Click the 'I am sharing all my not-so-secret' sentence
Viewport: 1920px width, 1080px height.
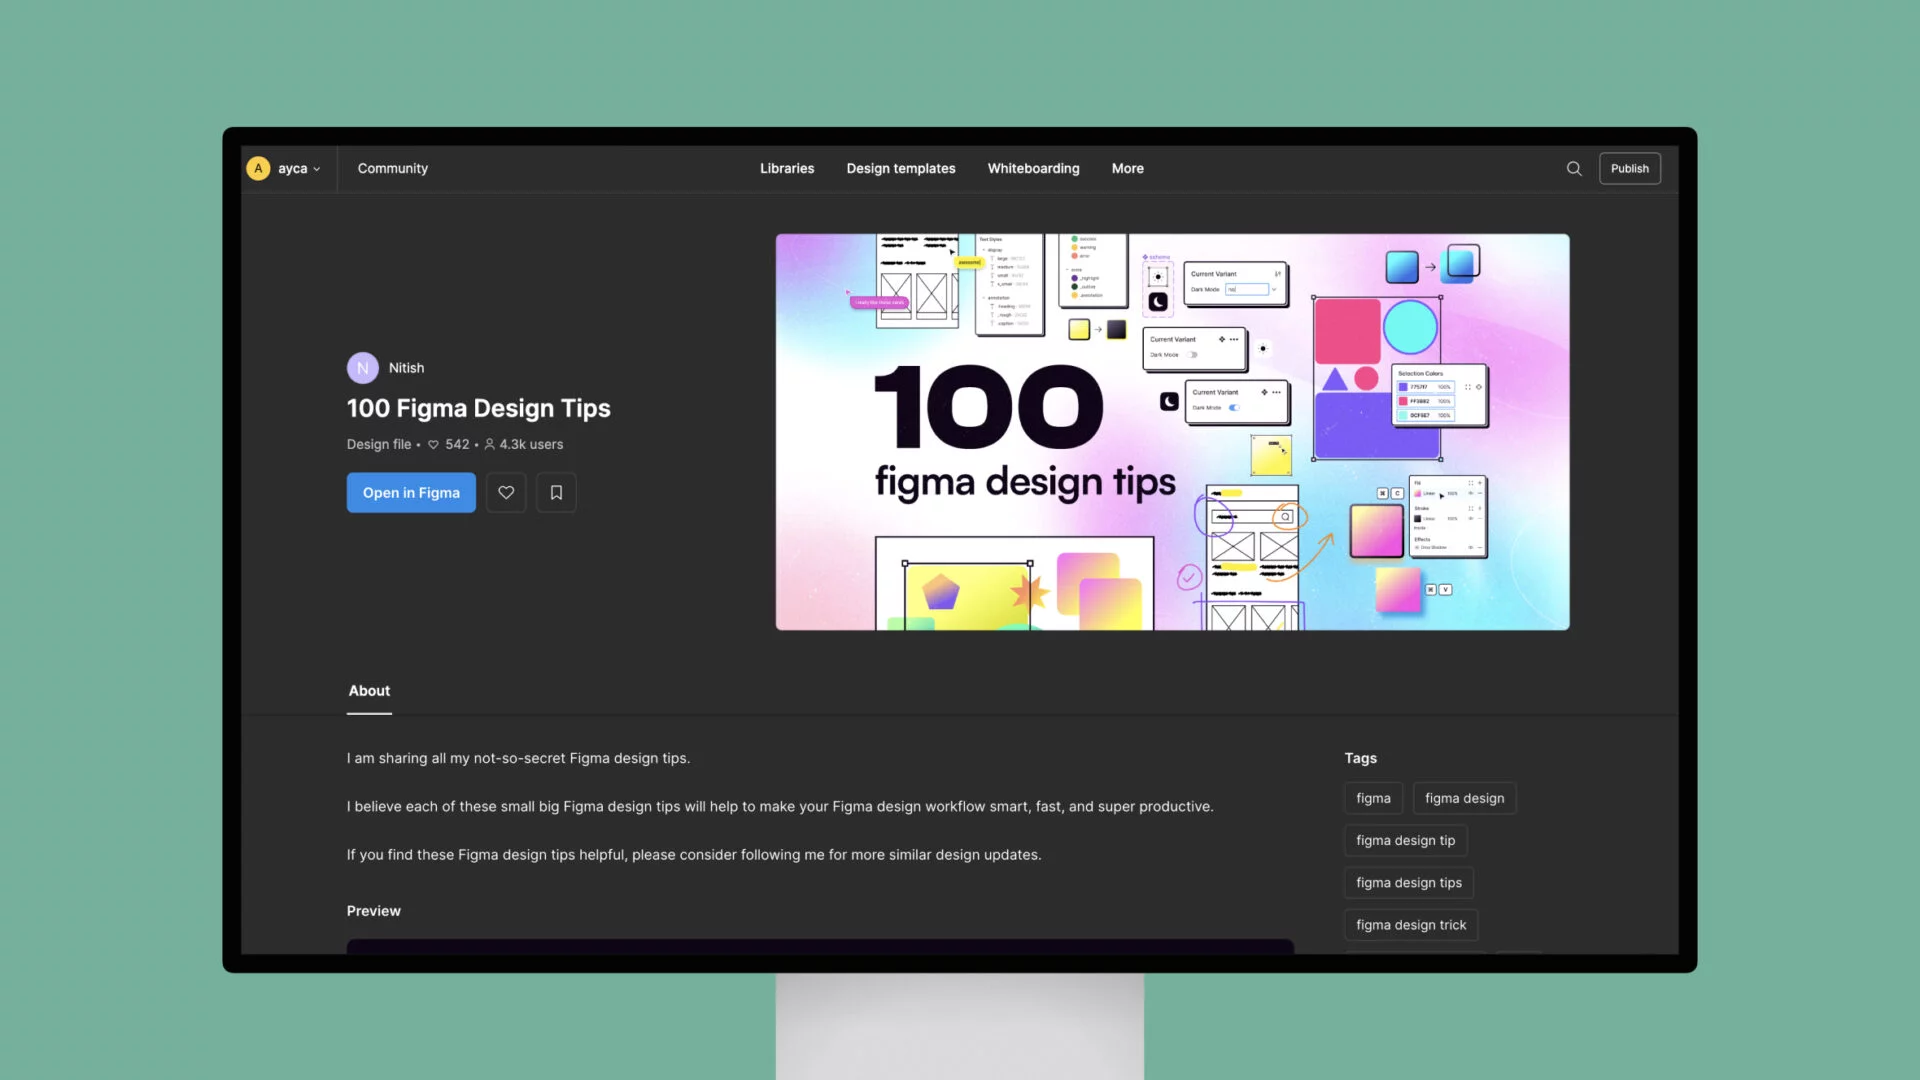[518, 758]
